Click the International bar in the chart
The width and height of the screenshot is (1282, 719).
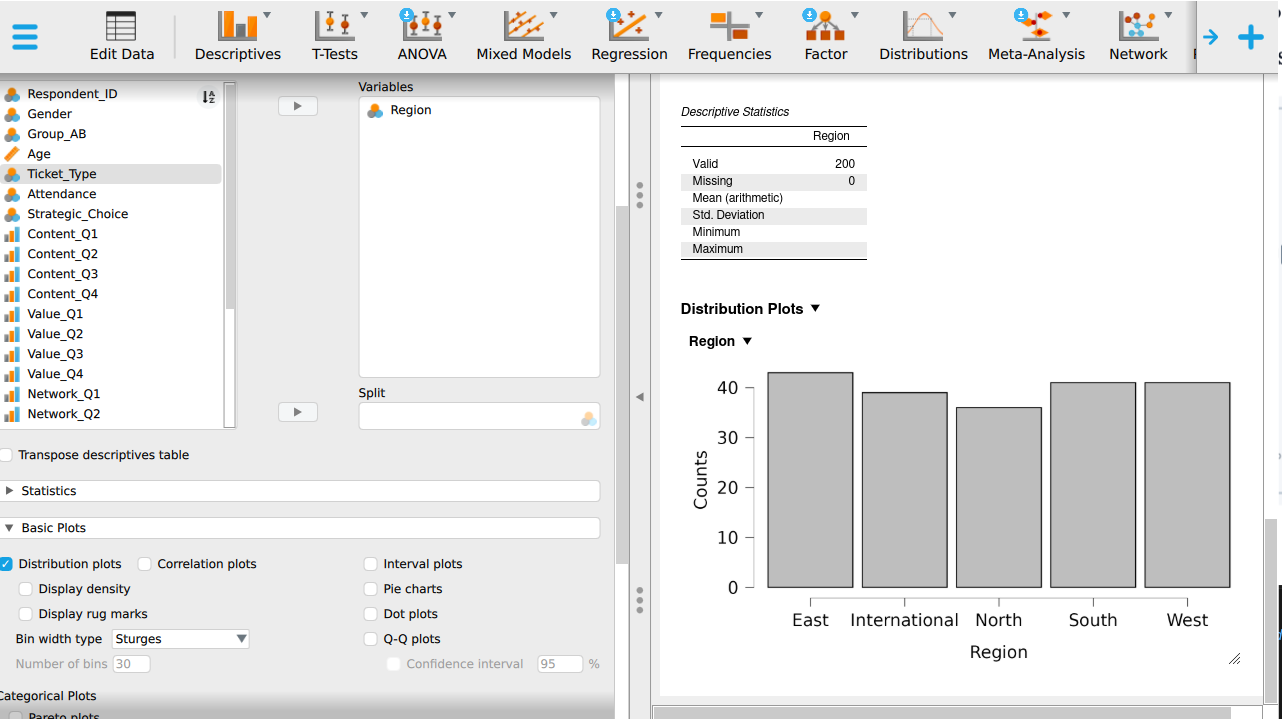[x=904, y=490]
